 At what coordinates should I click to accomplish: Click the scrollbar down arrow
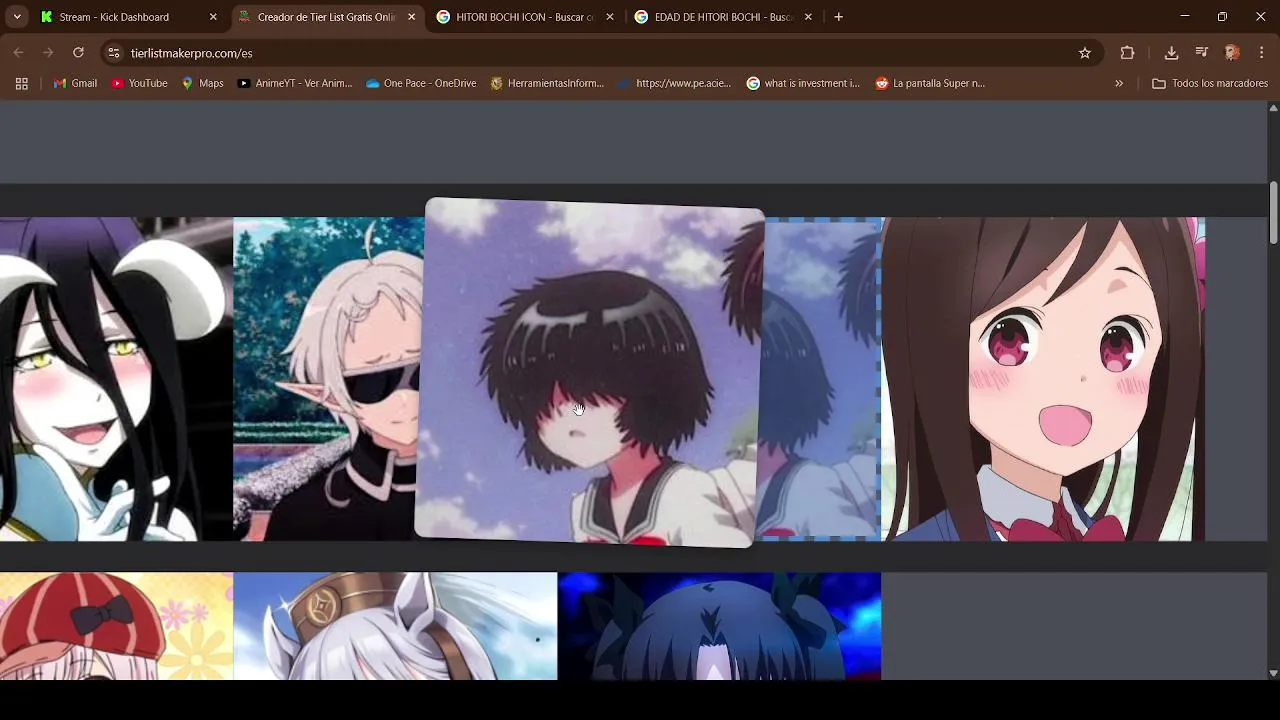pos(1273,673)
